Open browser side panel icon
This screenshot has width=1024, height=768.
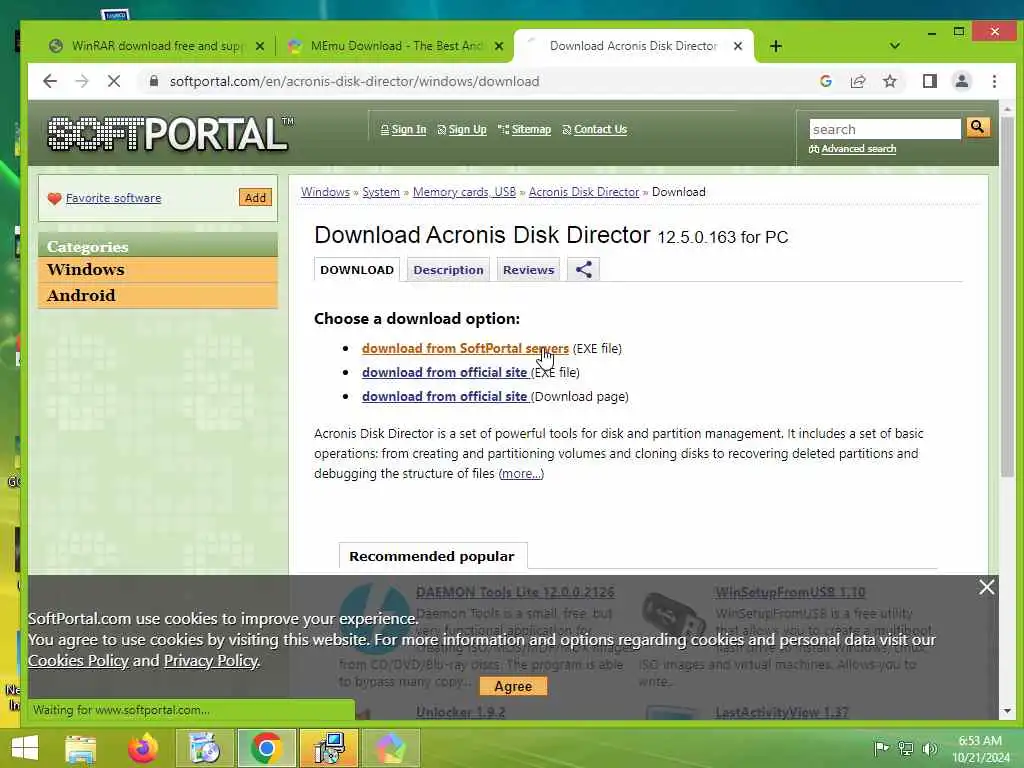(929, 81)
